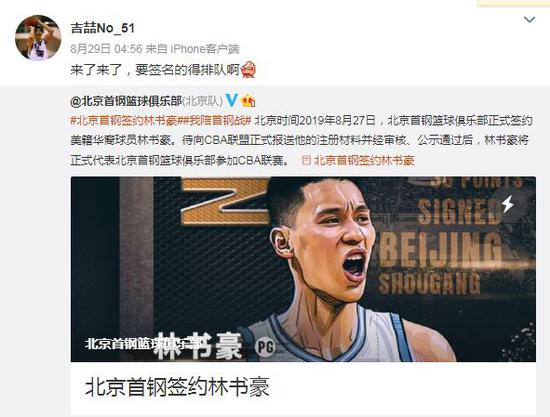Open the 北京首钢签约林书豪 article link after the text
The width and height of the screenshot is (550, 417).
(364, 160)
